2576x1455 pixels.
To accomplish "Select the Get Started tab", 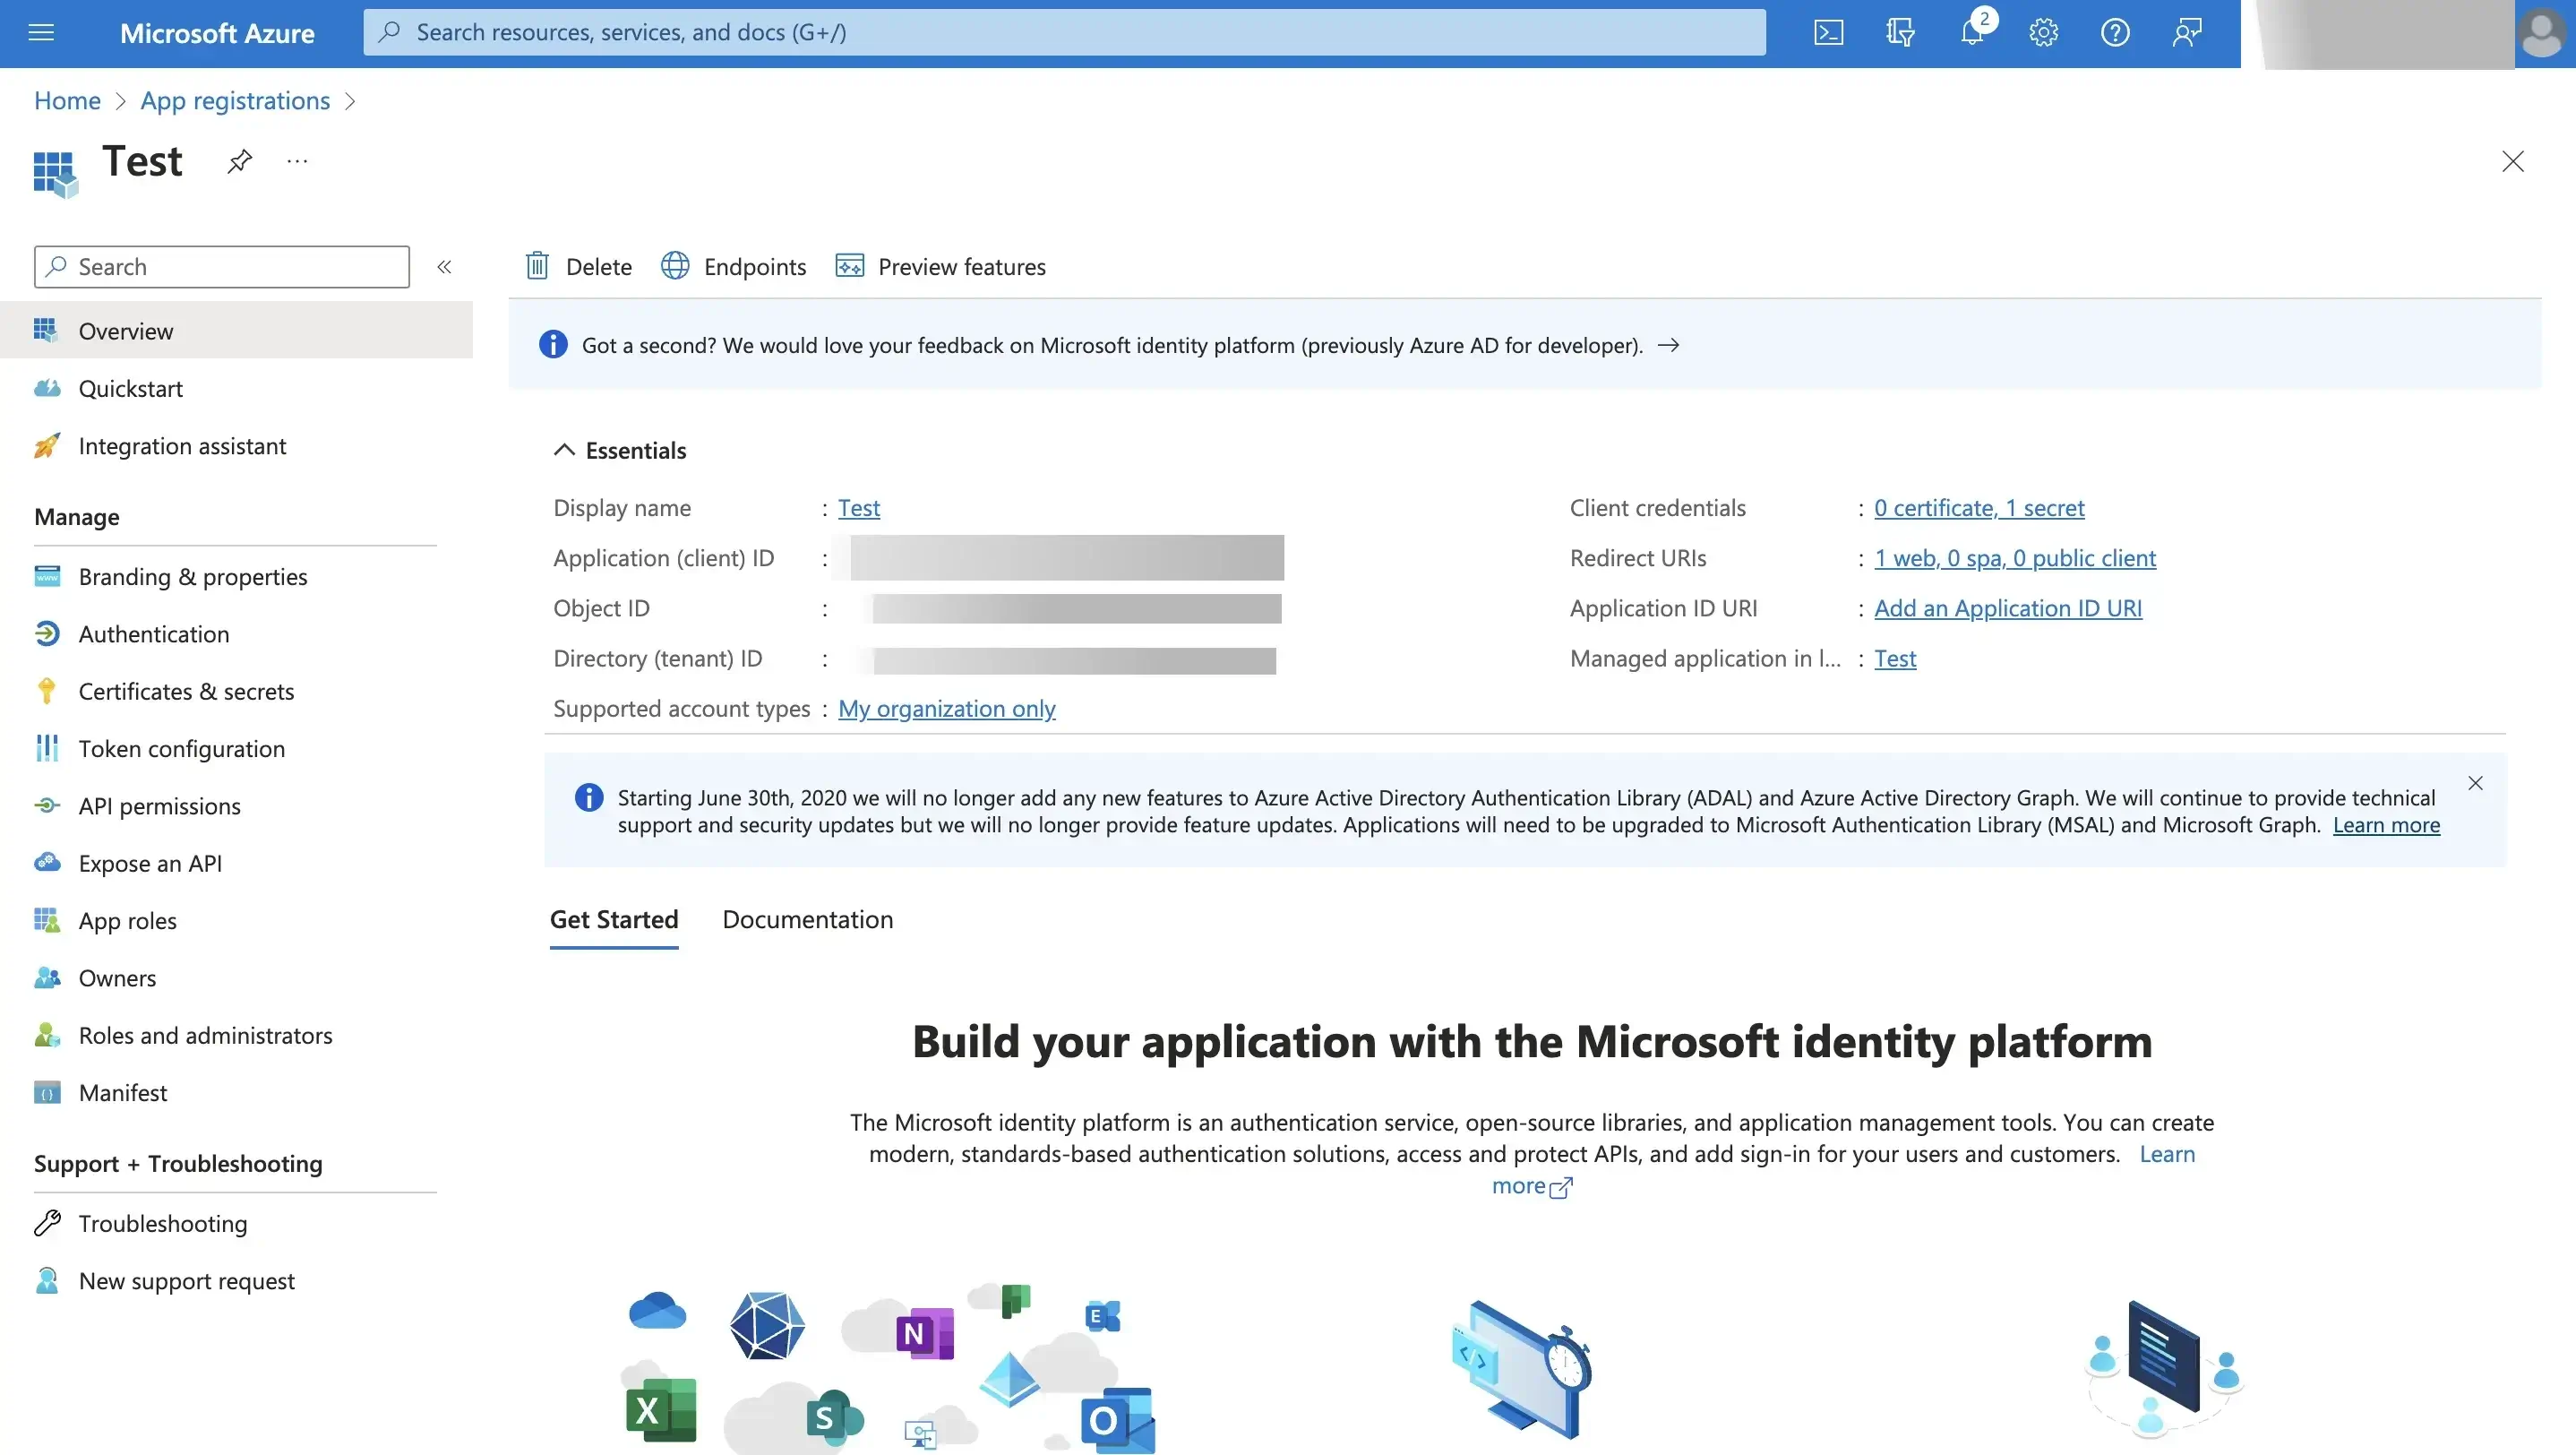I will (614, 918).
